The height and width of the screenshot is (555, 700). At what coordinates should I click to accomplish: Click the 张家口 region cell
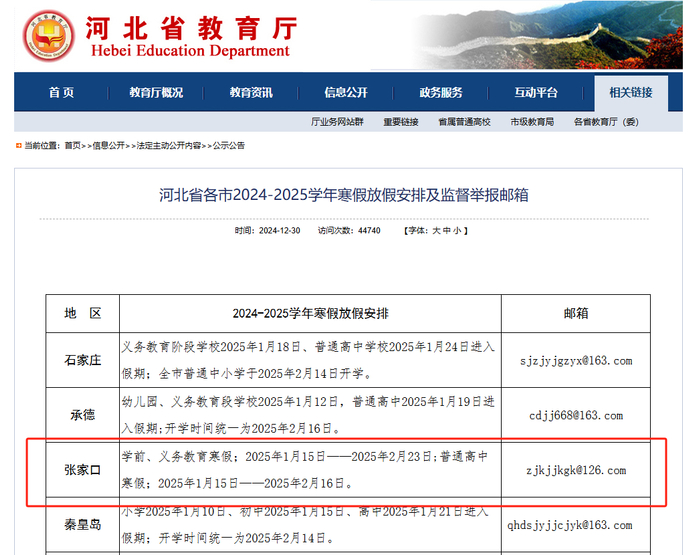(83, 470)
